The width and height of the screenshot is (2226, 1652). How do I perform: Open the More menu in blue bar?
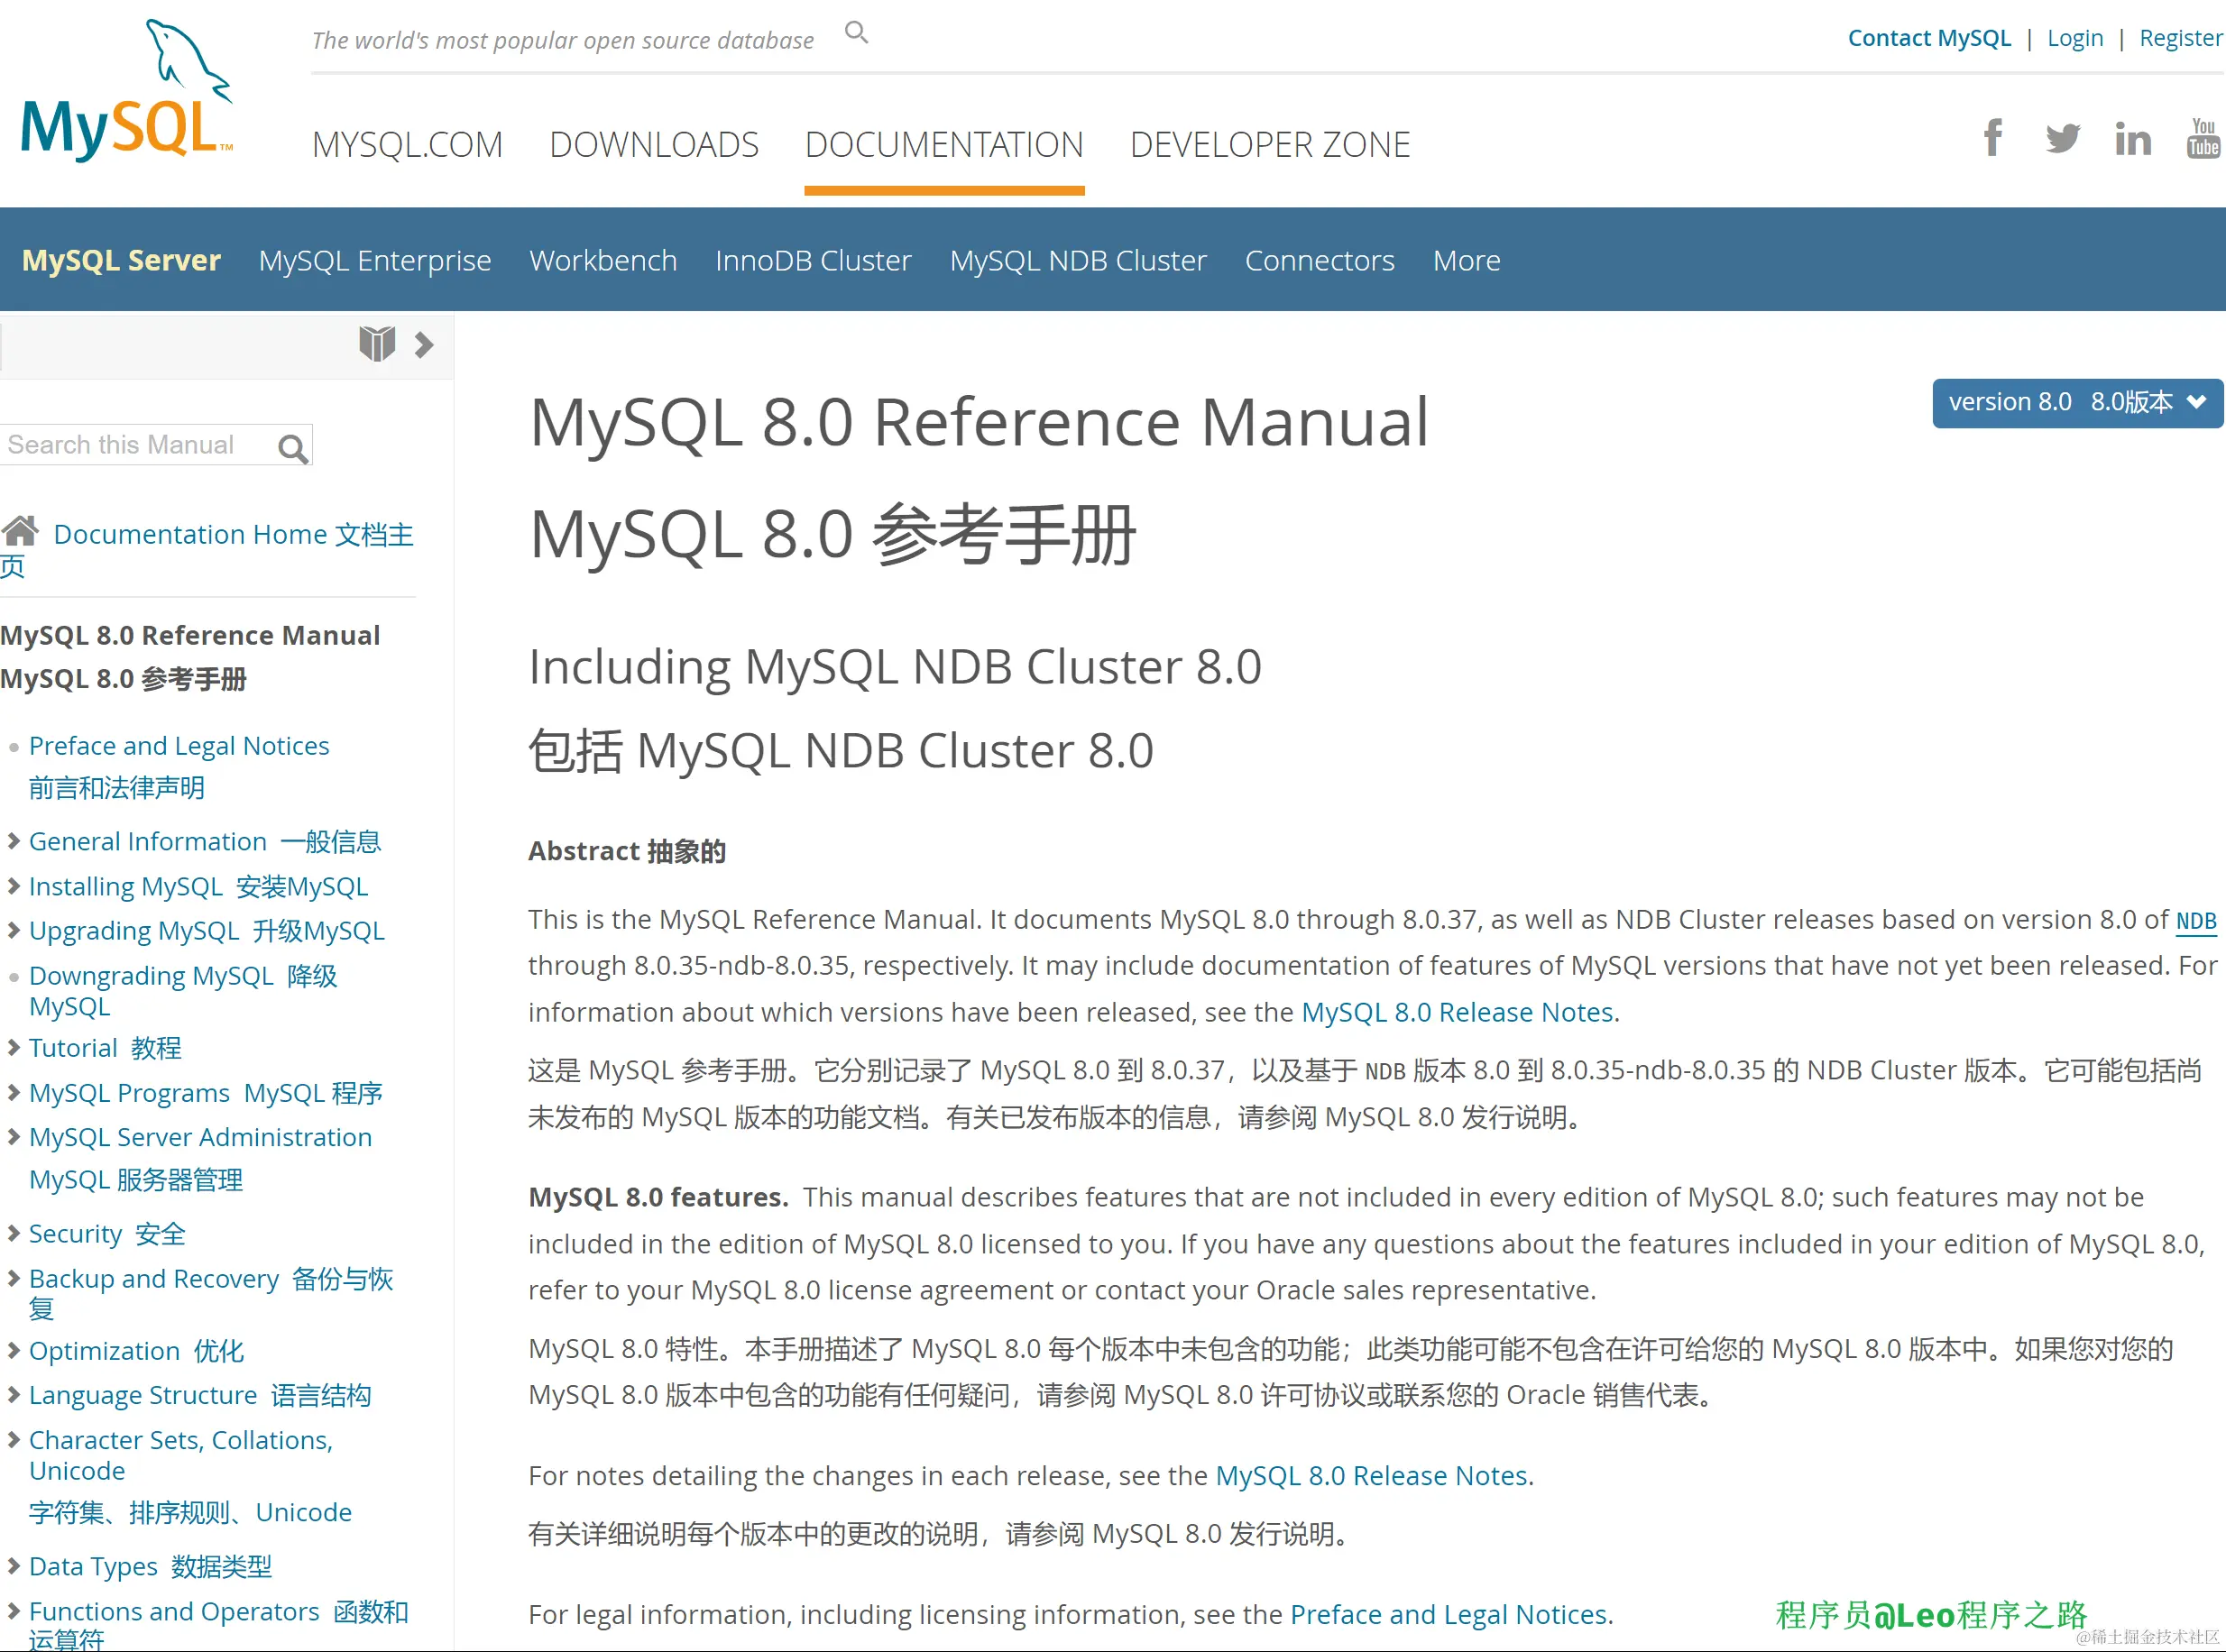1466,260
